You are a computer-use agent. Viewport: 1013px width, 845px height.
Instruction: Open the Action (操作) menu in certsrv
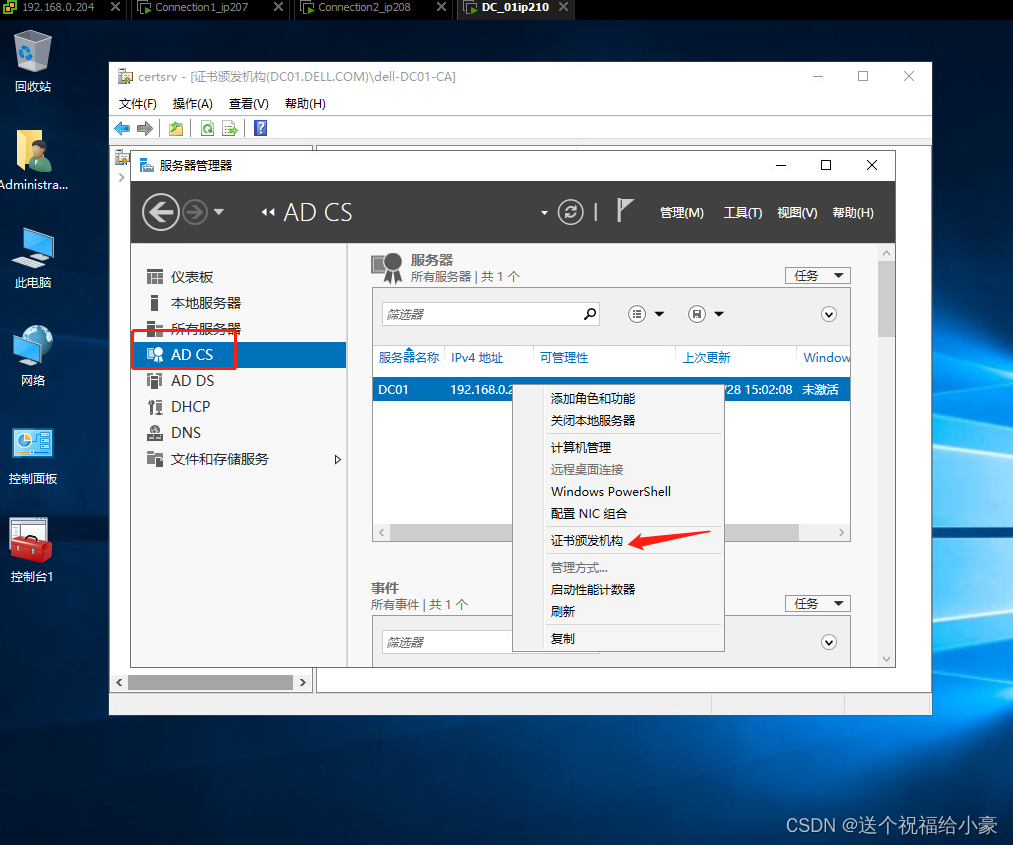tap(193, 104)
